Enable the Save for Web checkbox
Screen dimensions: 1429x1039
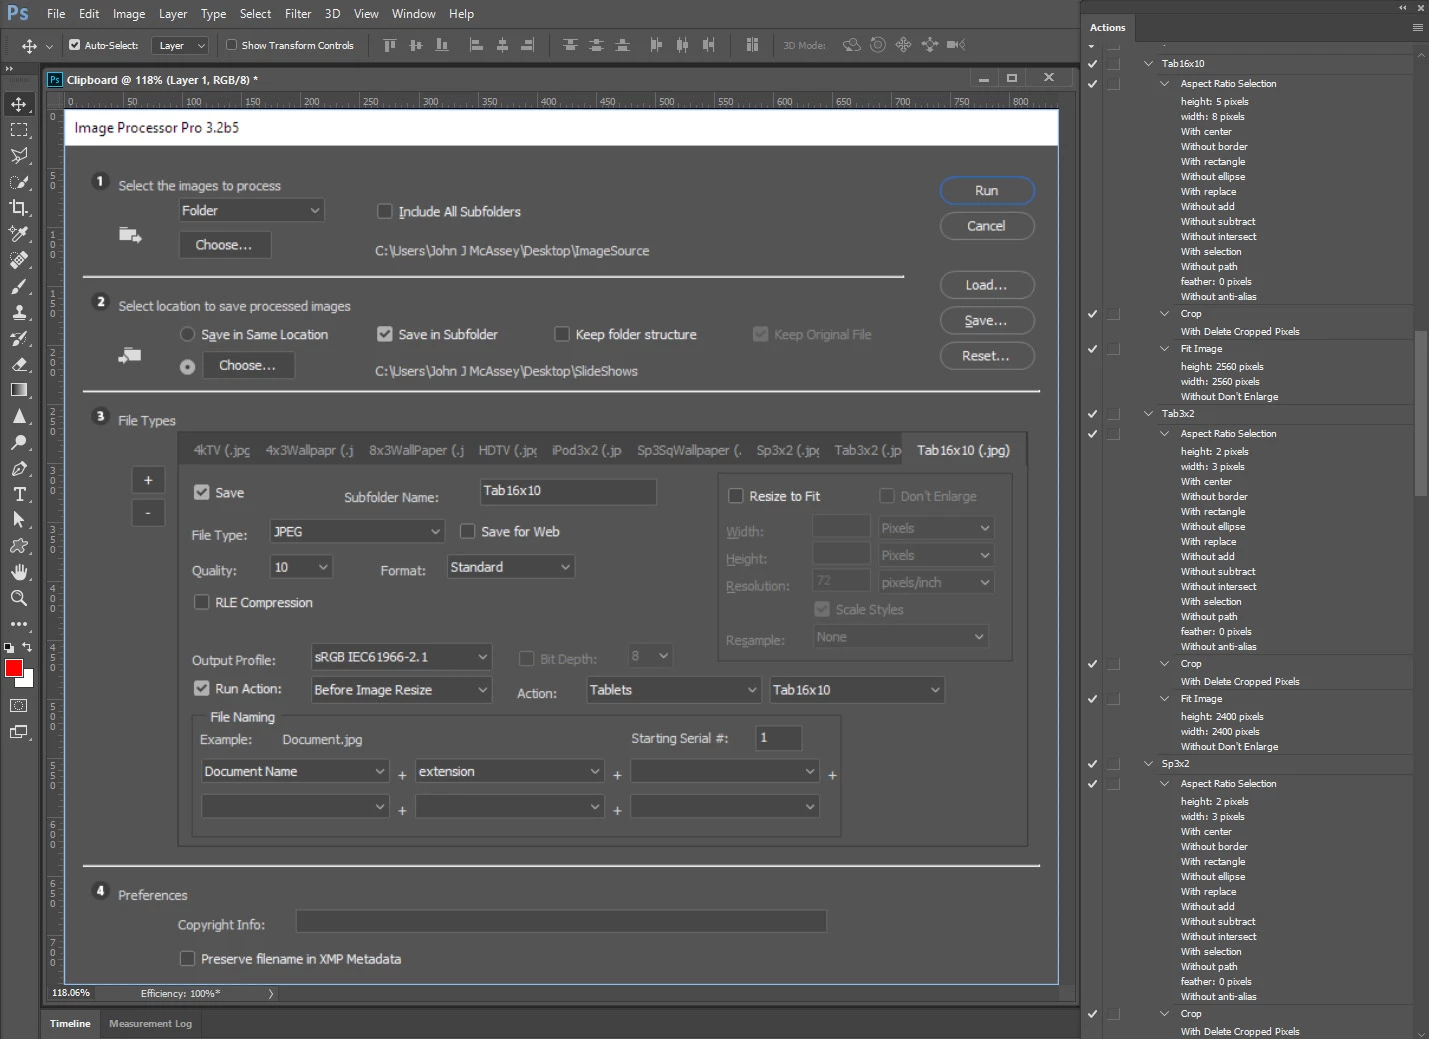[x=467, y=531]
